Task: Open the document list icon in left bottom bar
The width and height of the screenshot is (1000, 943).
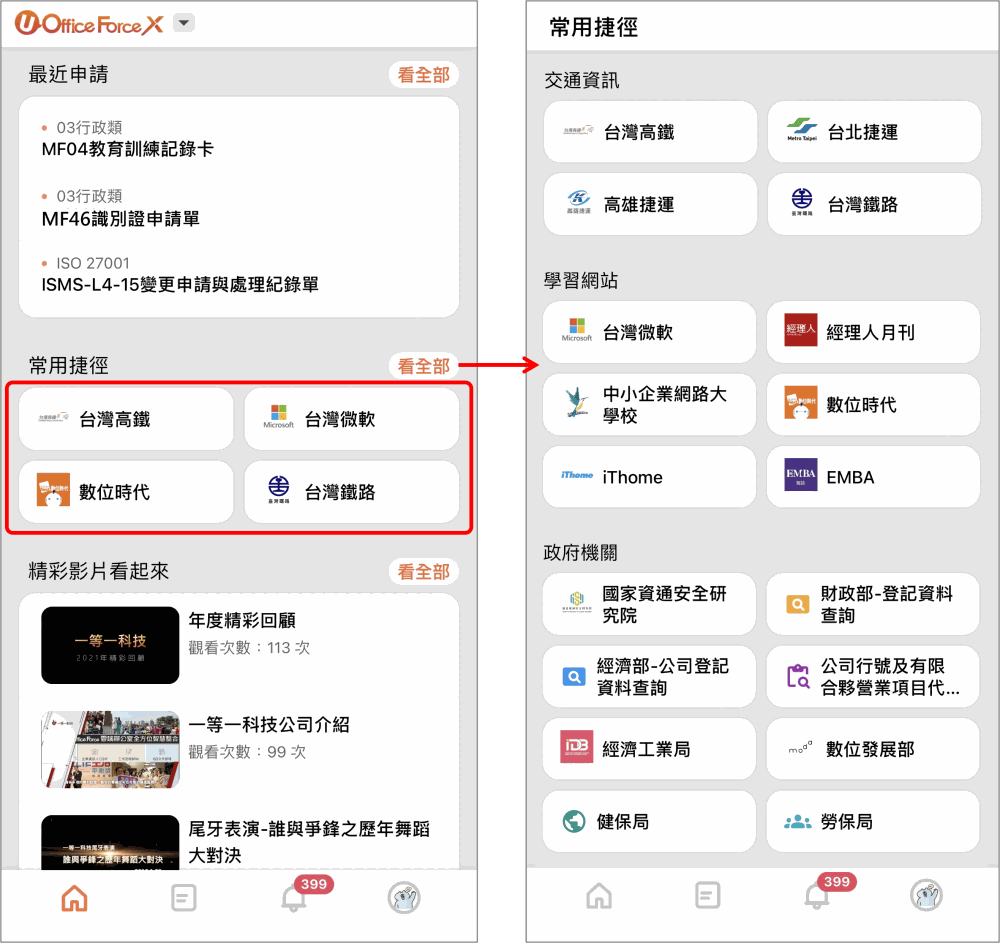Action: pyautogui.click(x=184, y=898)
